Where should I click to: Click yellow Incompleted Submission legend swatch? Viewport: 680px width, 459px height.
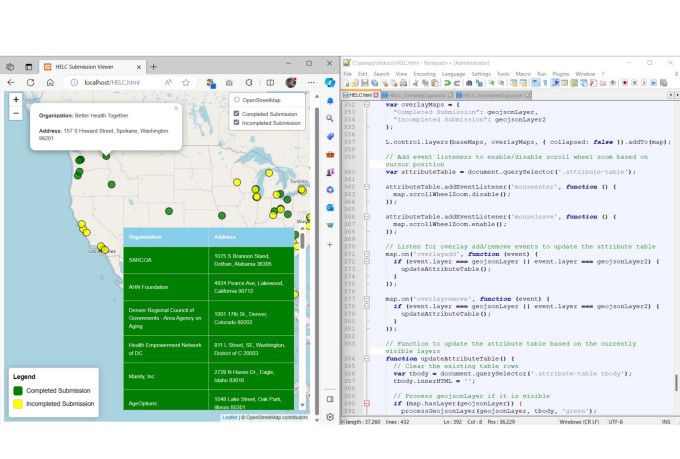click(x=18, y=403)
